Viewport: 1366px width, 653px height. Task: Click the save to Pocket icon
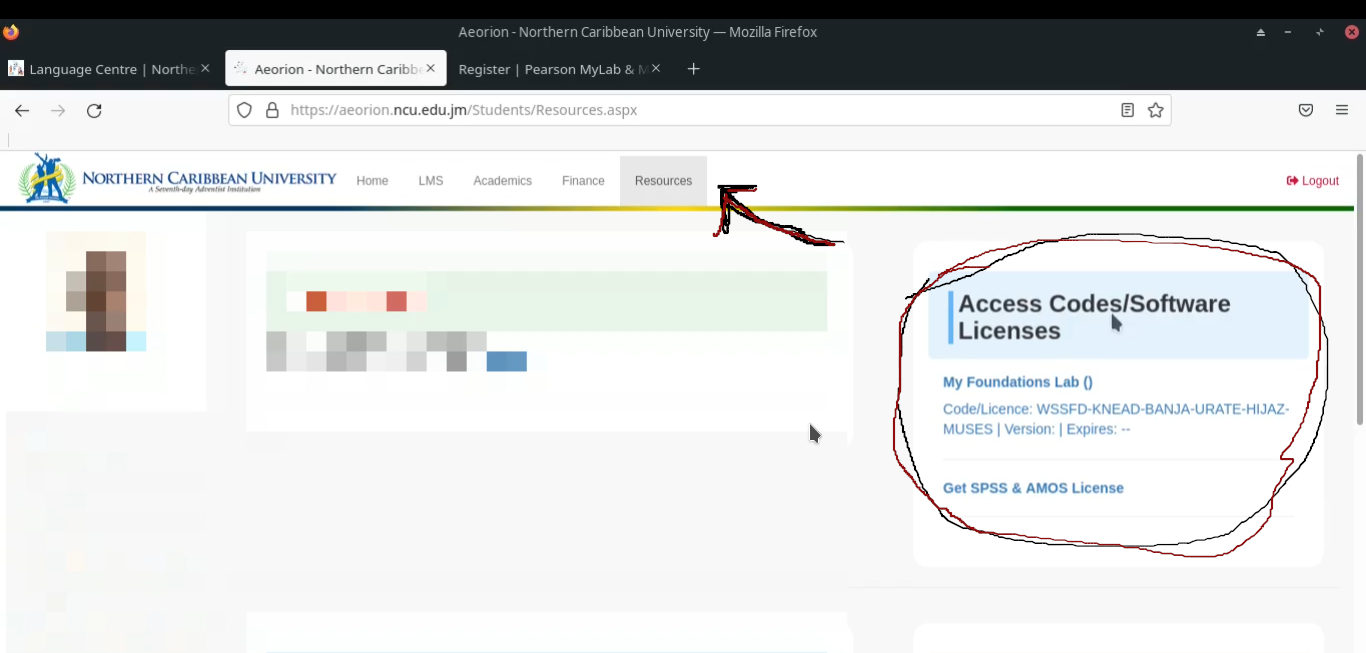point(1306,110)
